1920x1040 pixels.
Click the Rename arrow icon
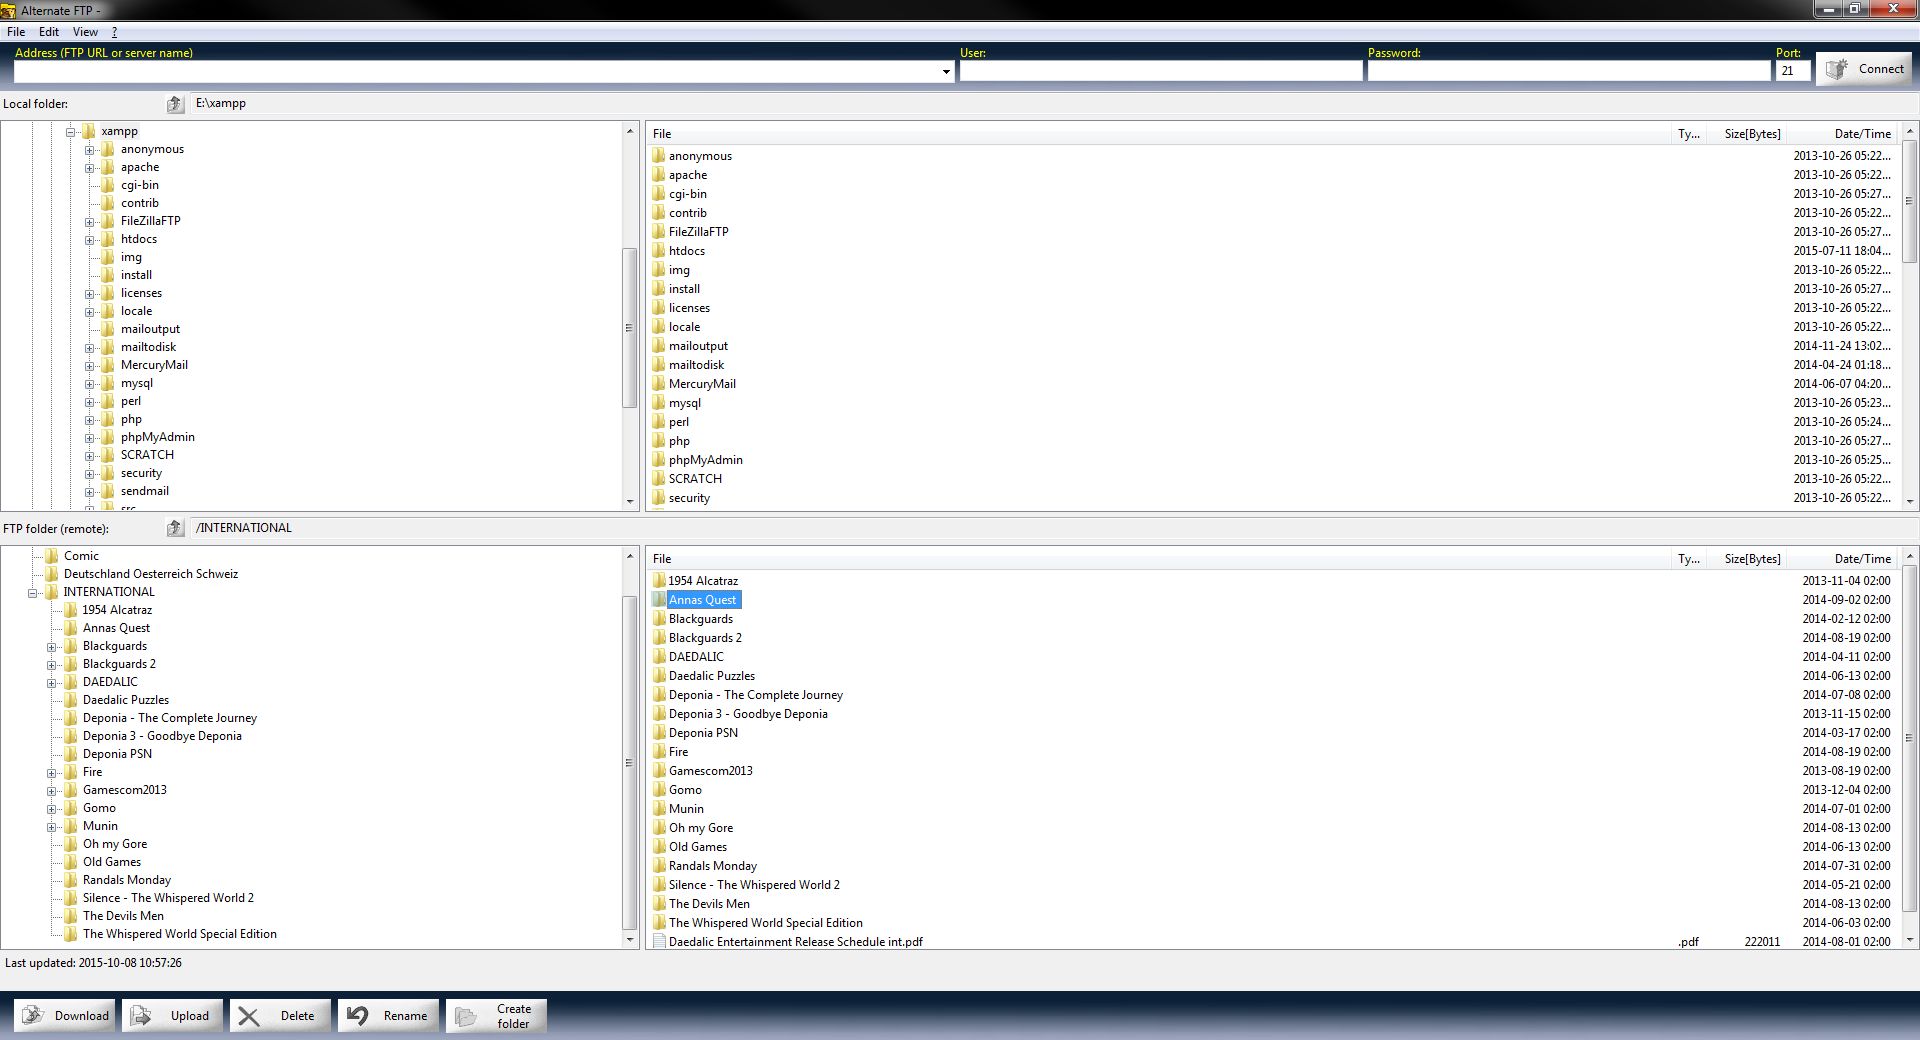(358, 1015)
